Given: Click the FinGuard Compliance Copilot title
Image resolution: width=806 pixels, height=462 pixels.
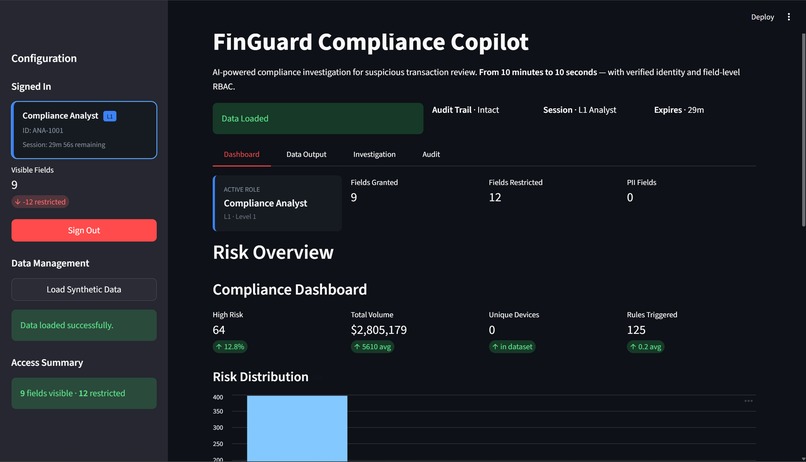Looking at the screenshot, I should pyautogui.click(x=371, y=42).
